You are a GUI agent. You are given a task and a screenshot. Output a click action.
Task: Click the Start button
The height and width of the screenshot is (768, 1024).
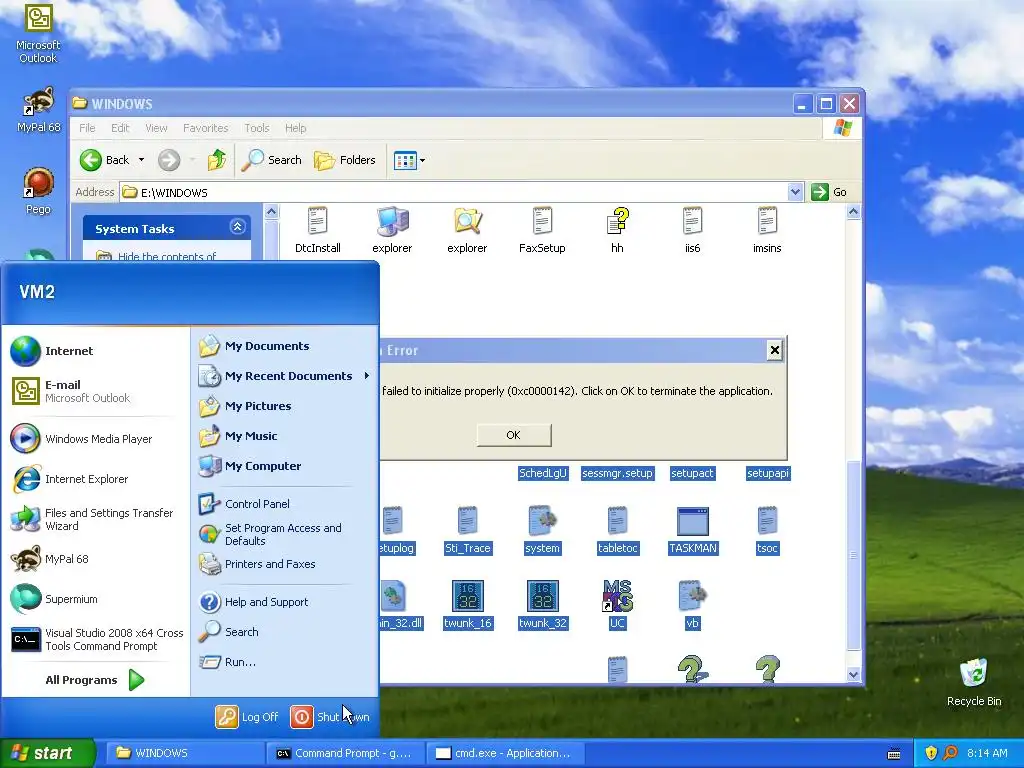(47, 753)
